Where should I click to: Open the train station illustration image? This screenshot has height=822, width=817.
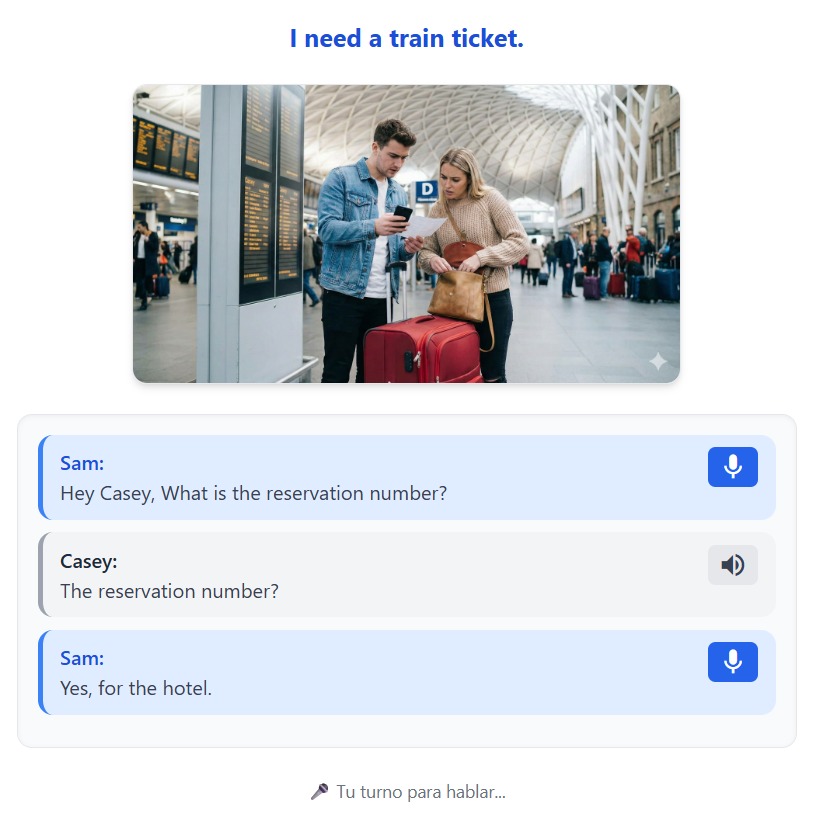coord(406,234)
